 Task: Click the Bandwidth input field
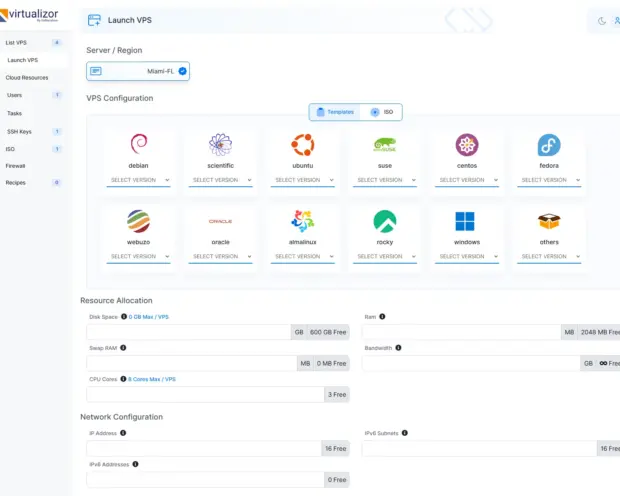pyautogui.click(x=471, y=363)
